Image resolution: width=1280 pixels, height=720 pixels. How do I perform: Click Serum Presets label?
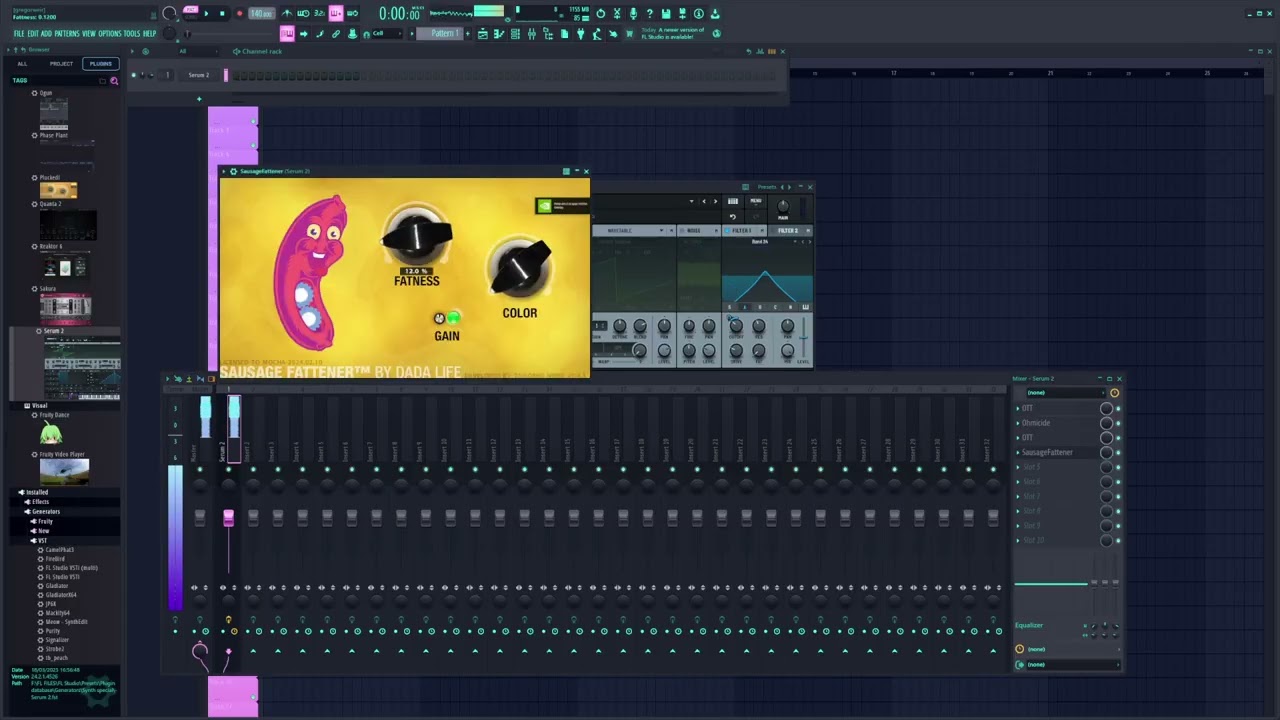767,187
